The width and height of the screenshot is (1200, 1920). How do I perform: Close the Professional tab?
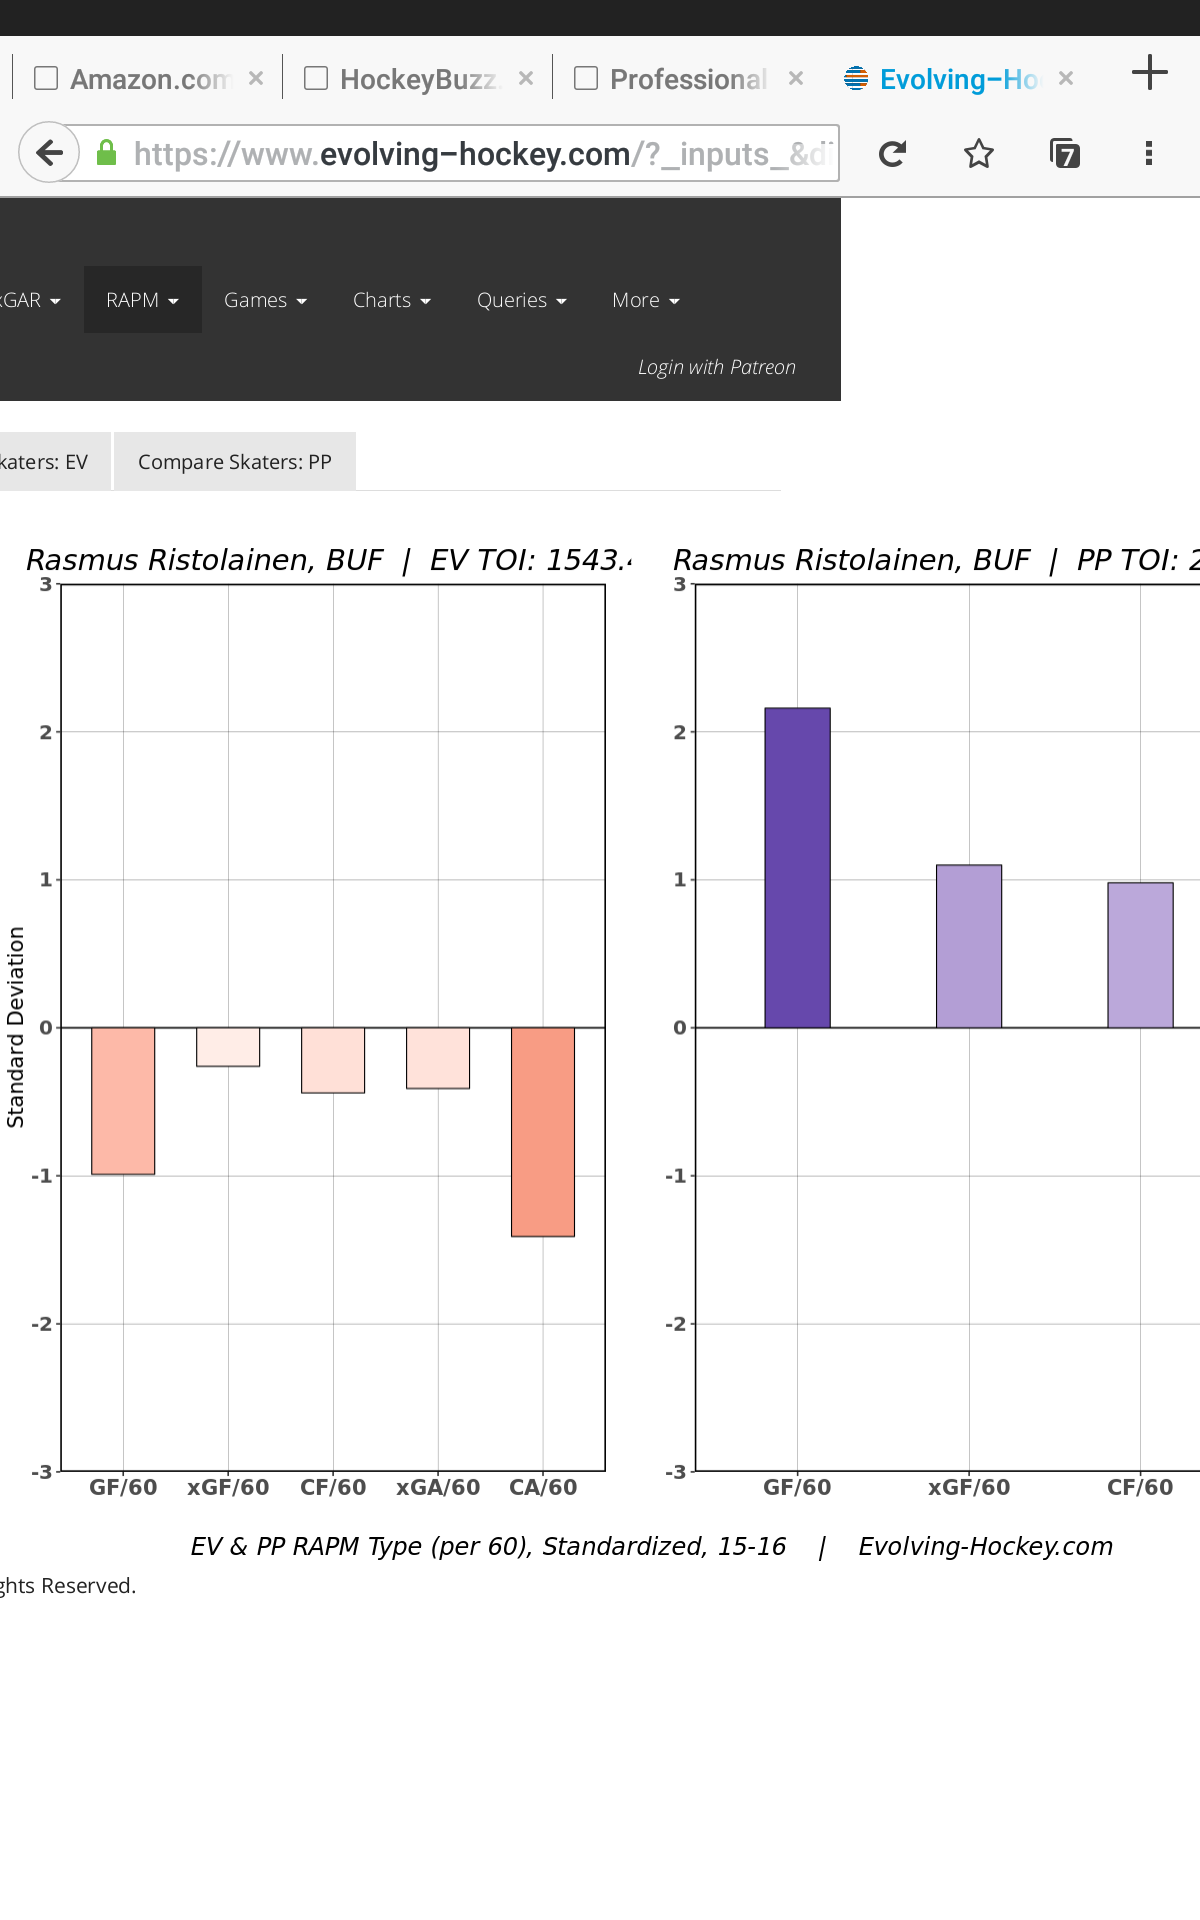click(796, 78)
